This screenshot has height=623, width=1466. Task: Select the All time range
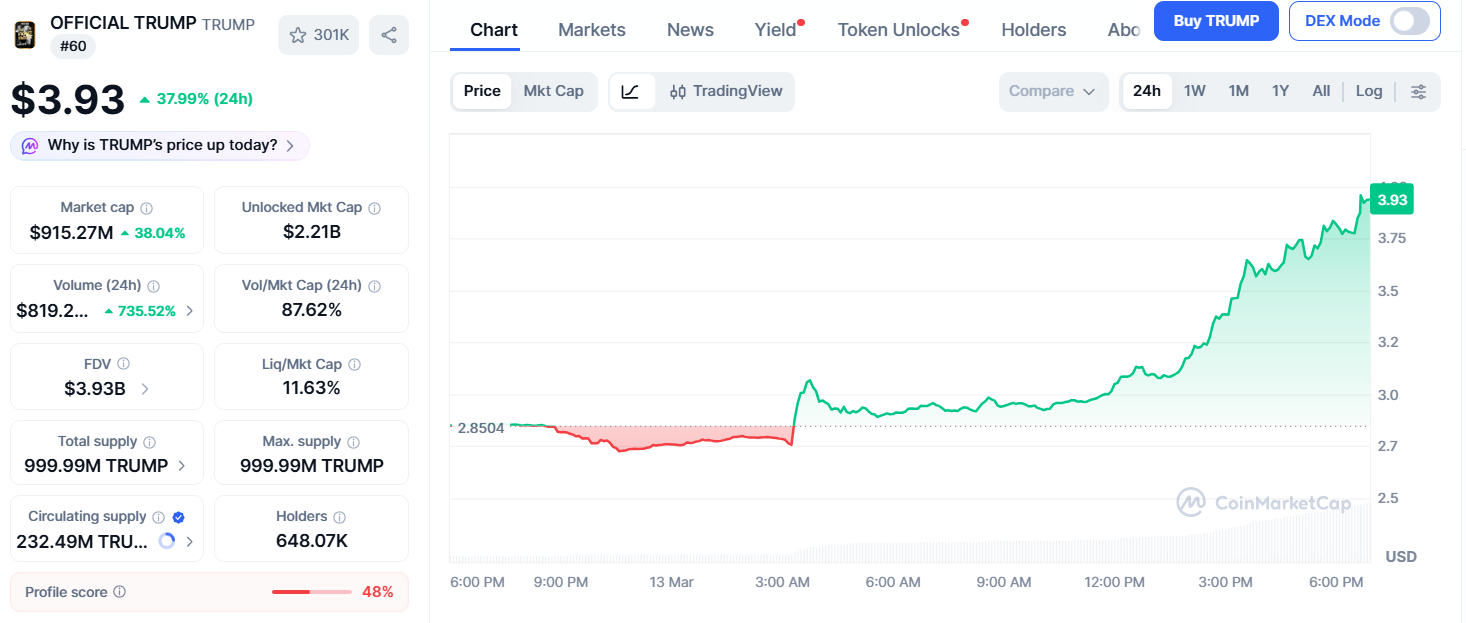[1321, 91]
